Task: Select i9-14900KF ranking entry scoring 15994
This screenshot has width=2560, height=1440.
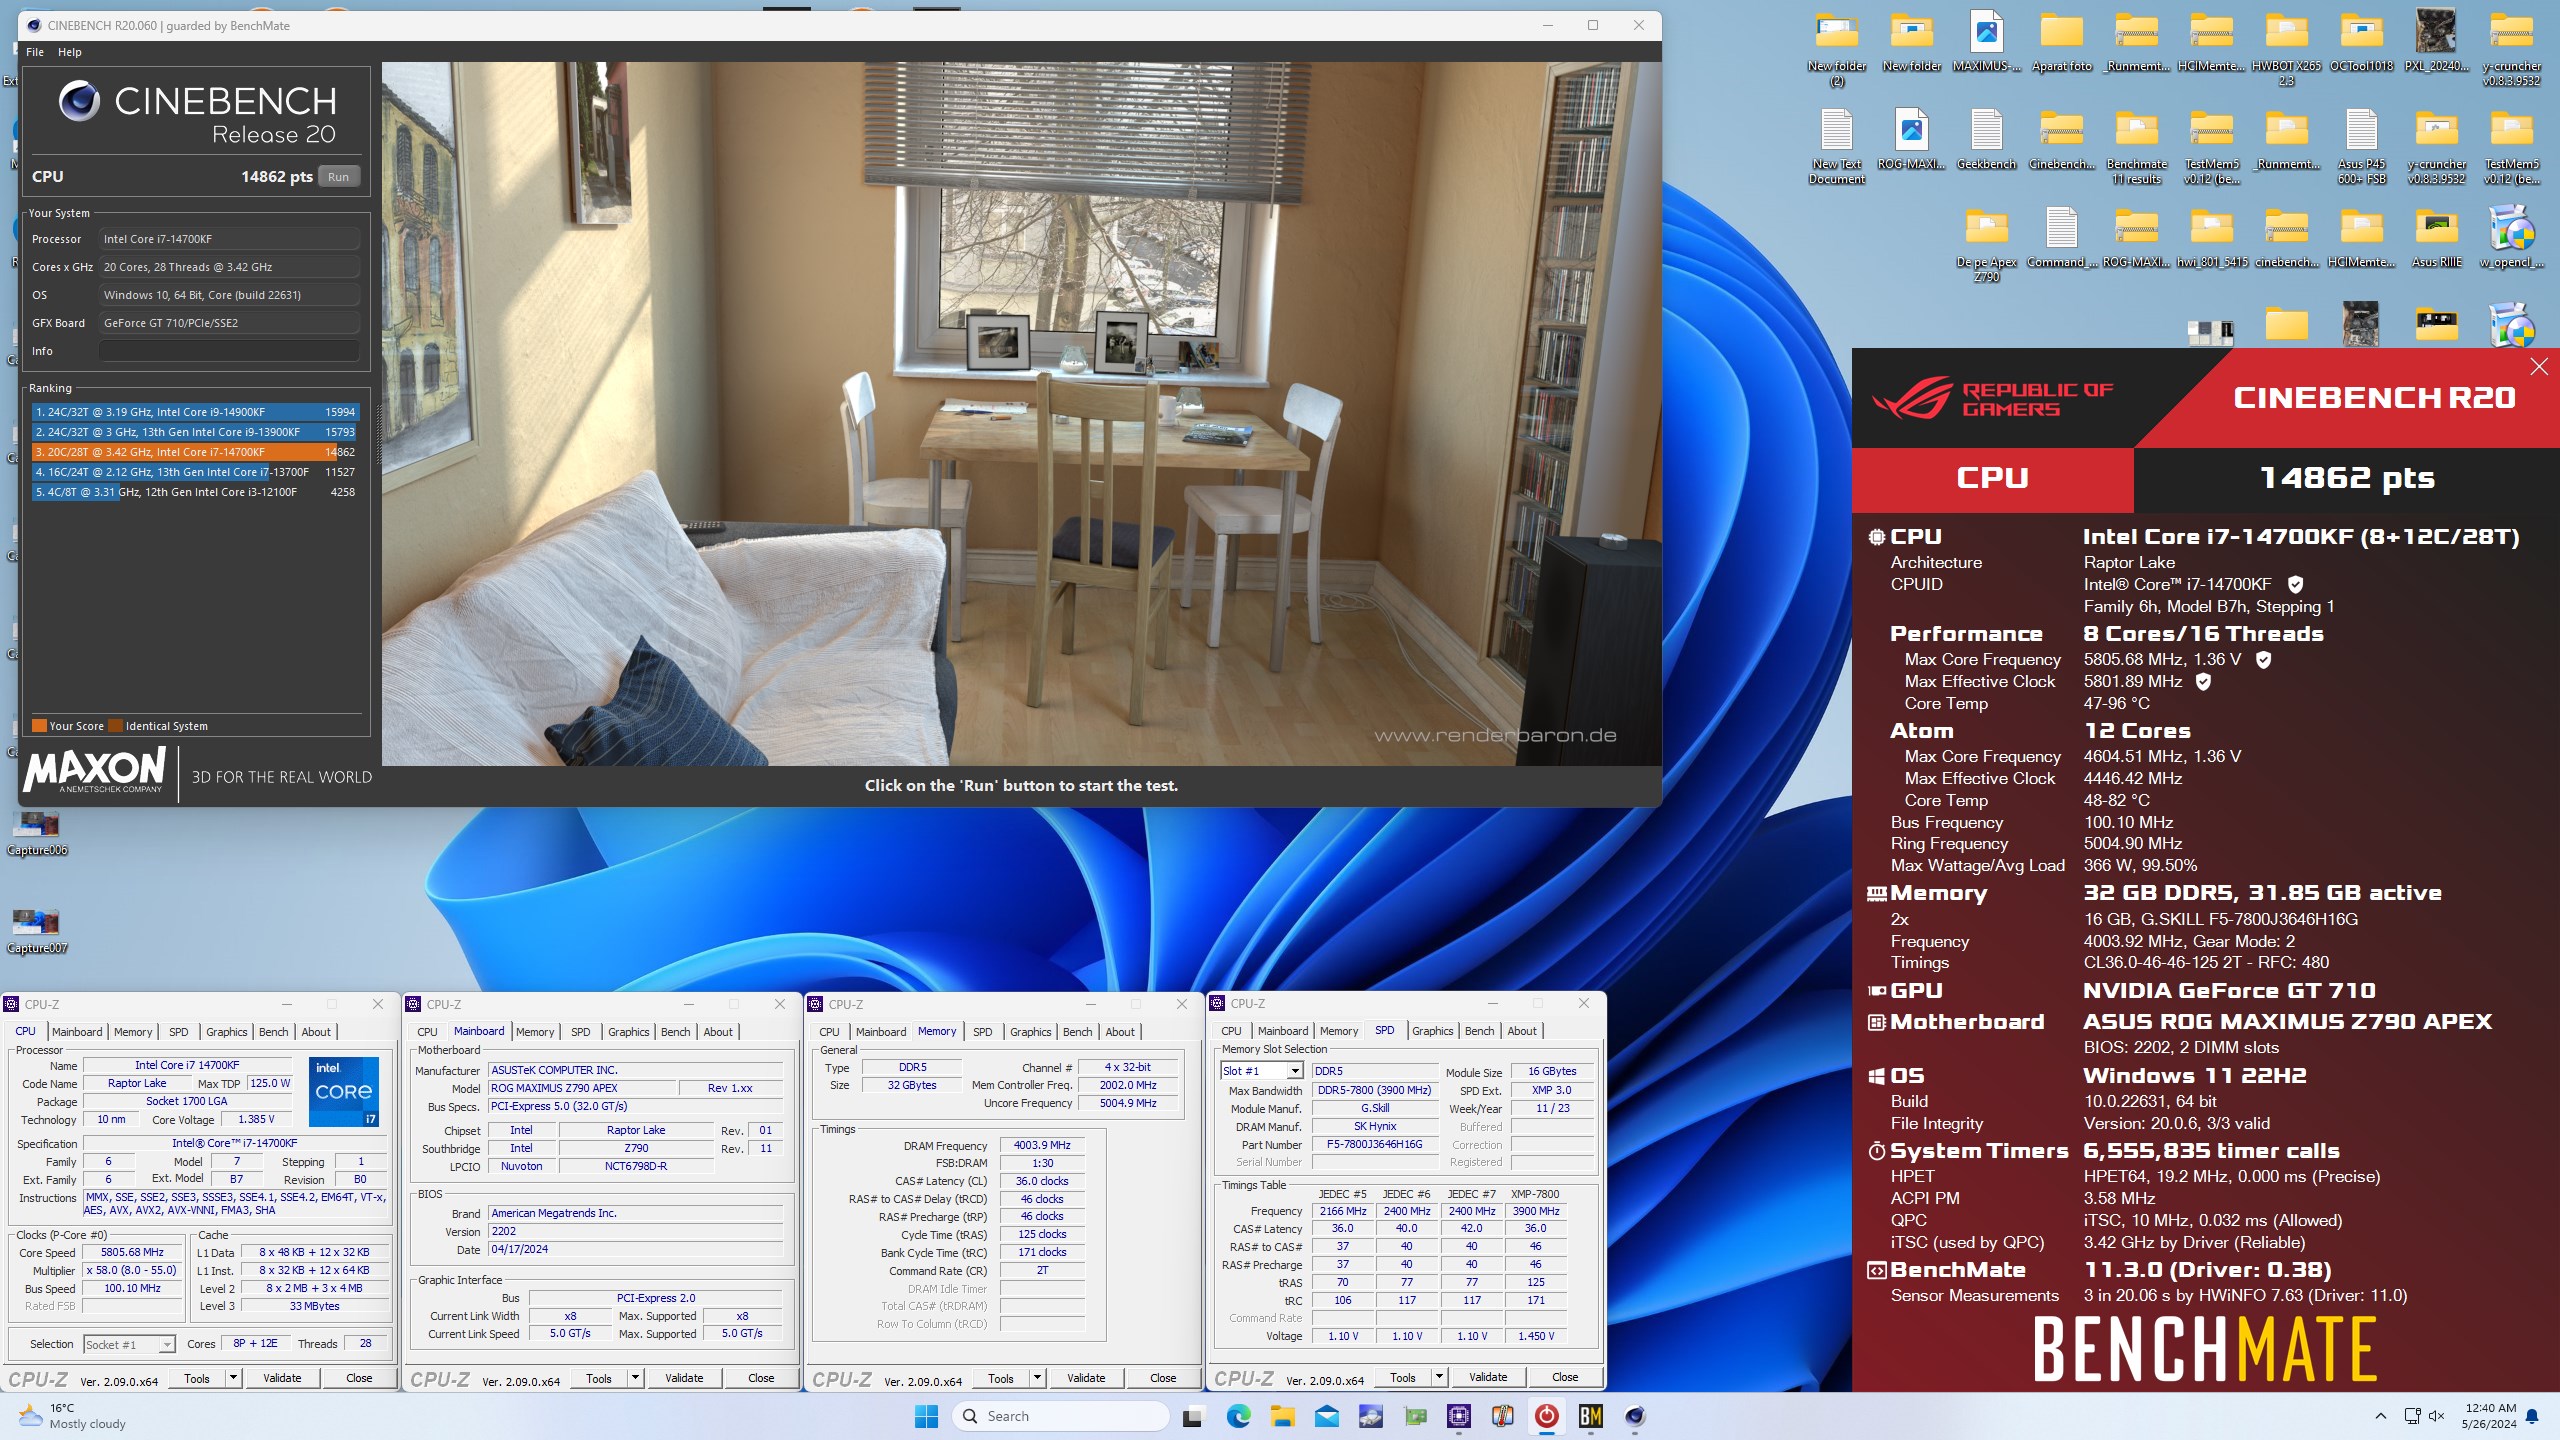Action: click(195, 412)
